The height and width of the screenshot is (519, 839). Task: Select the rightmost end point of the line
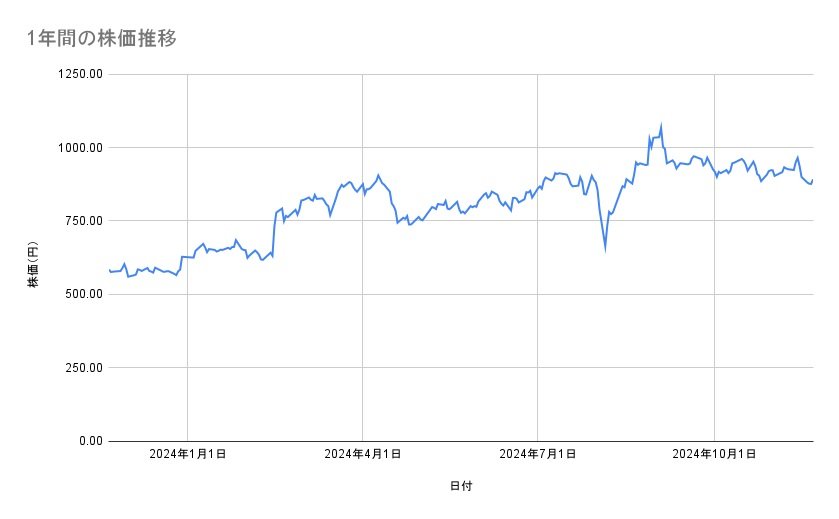tap(813, 180)
